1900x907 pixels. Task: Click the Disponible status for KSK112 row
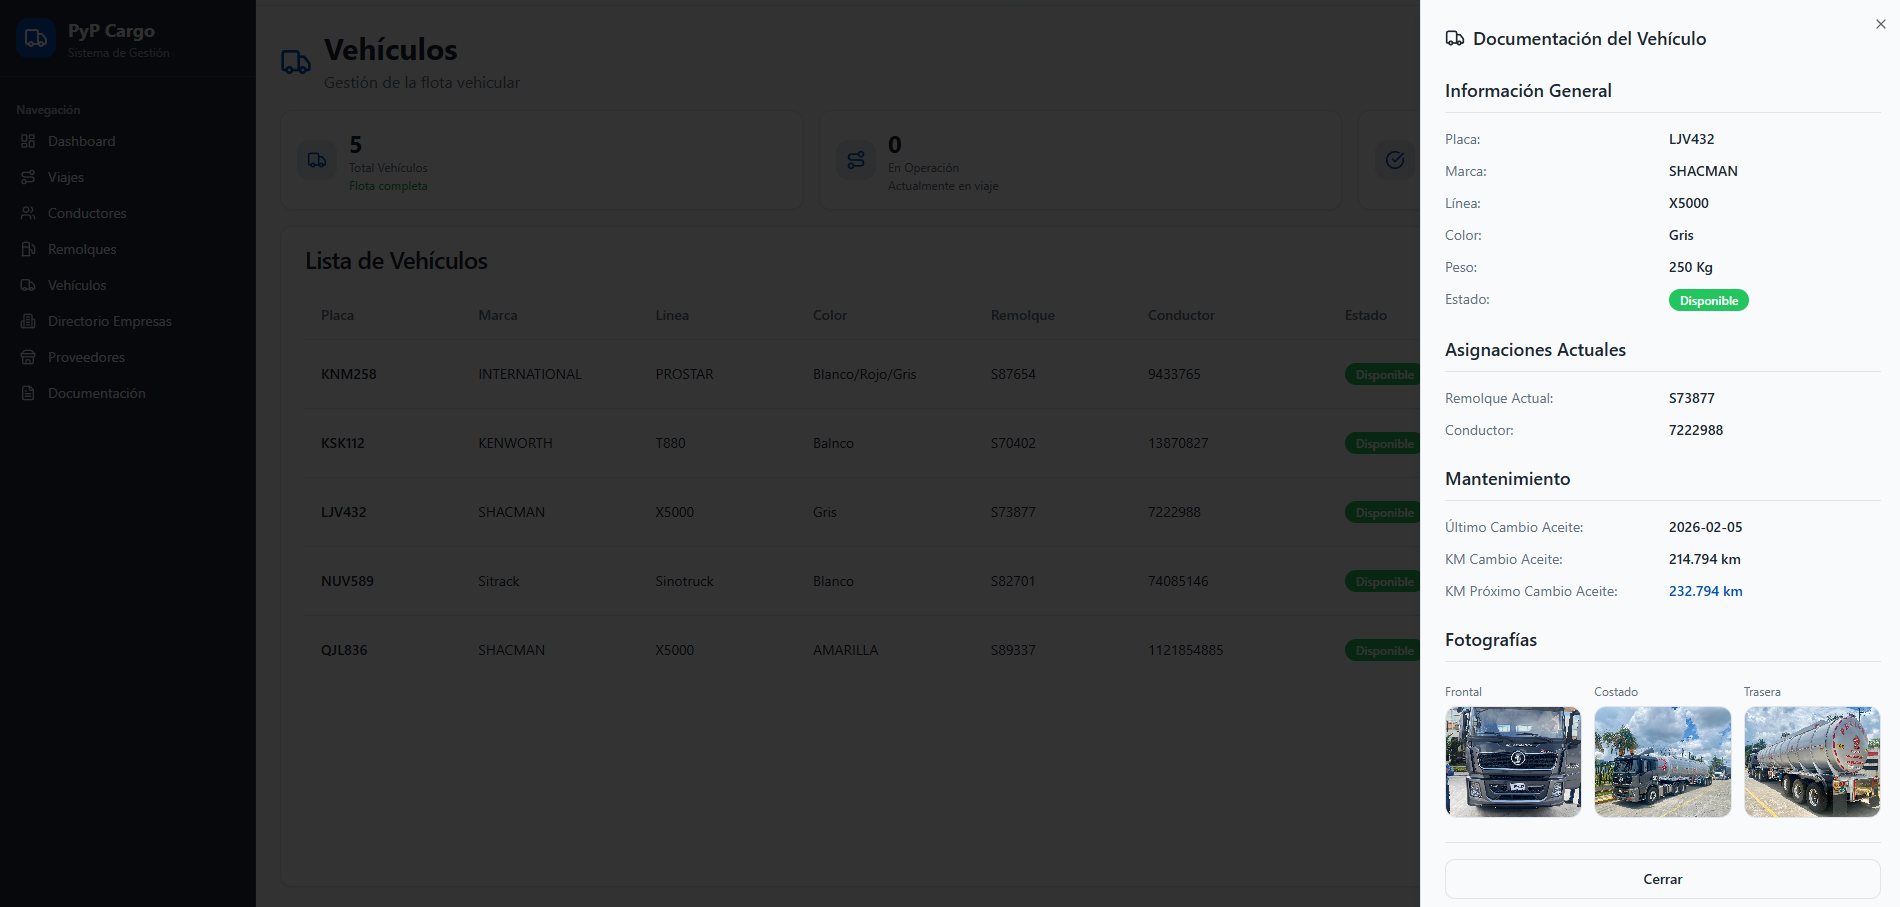pos(1383,443)
